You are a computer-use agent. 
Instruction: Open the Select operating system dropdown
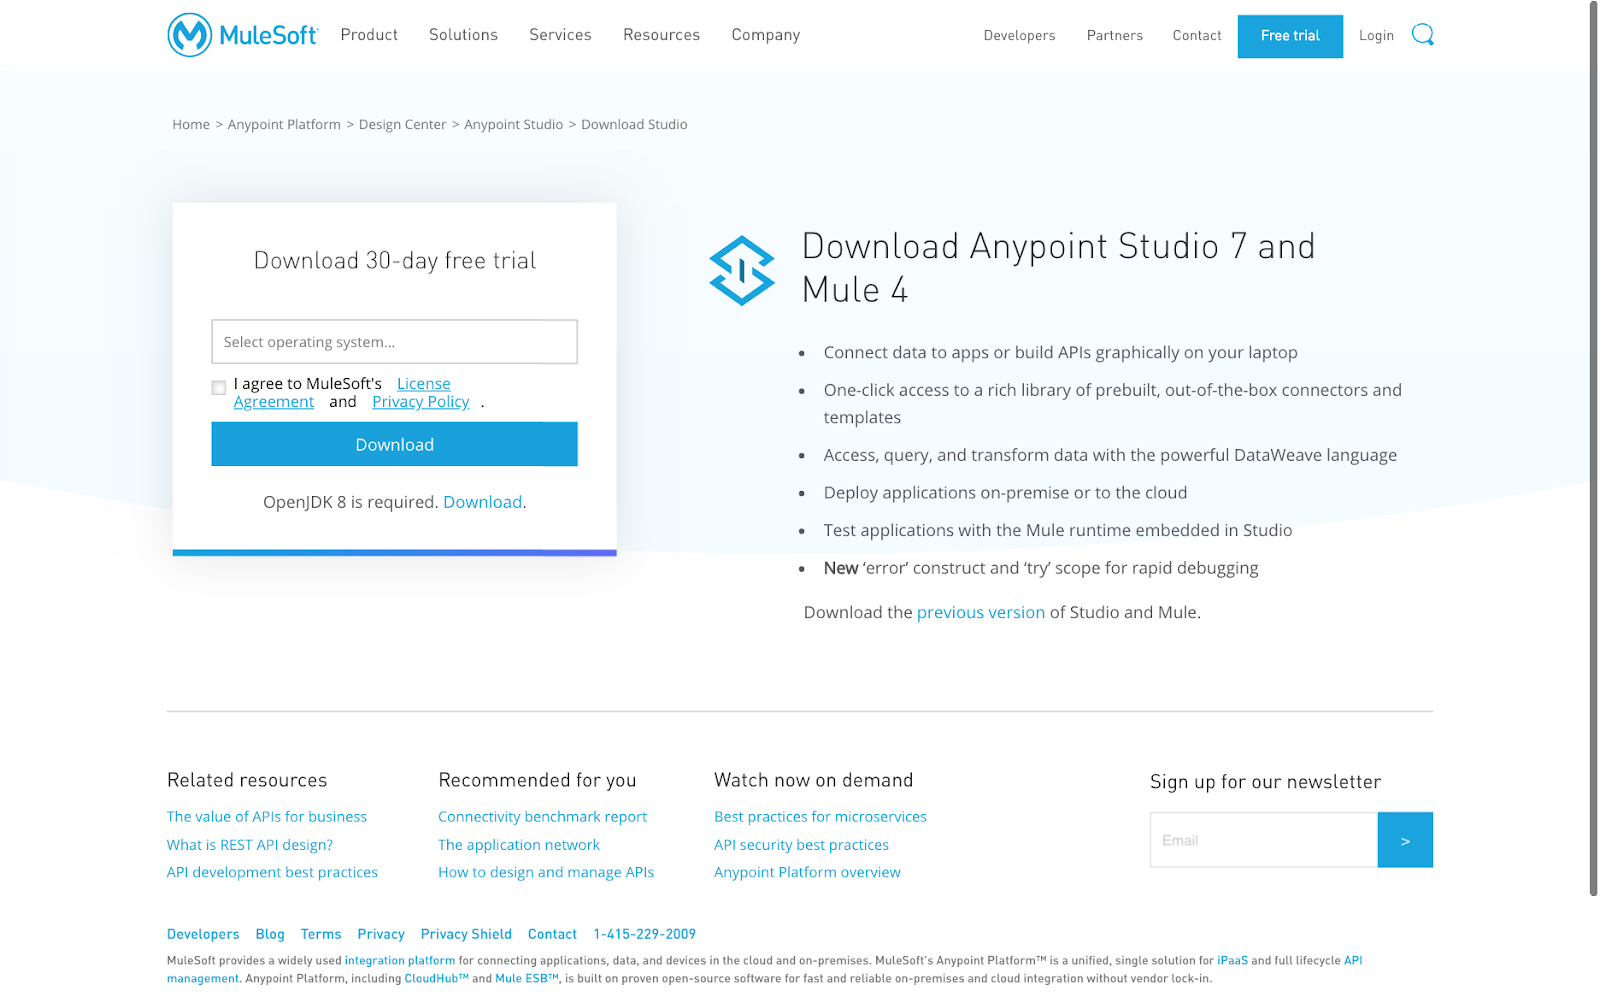coord(394,342)
